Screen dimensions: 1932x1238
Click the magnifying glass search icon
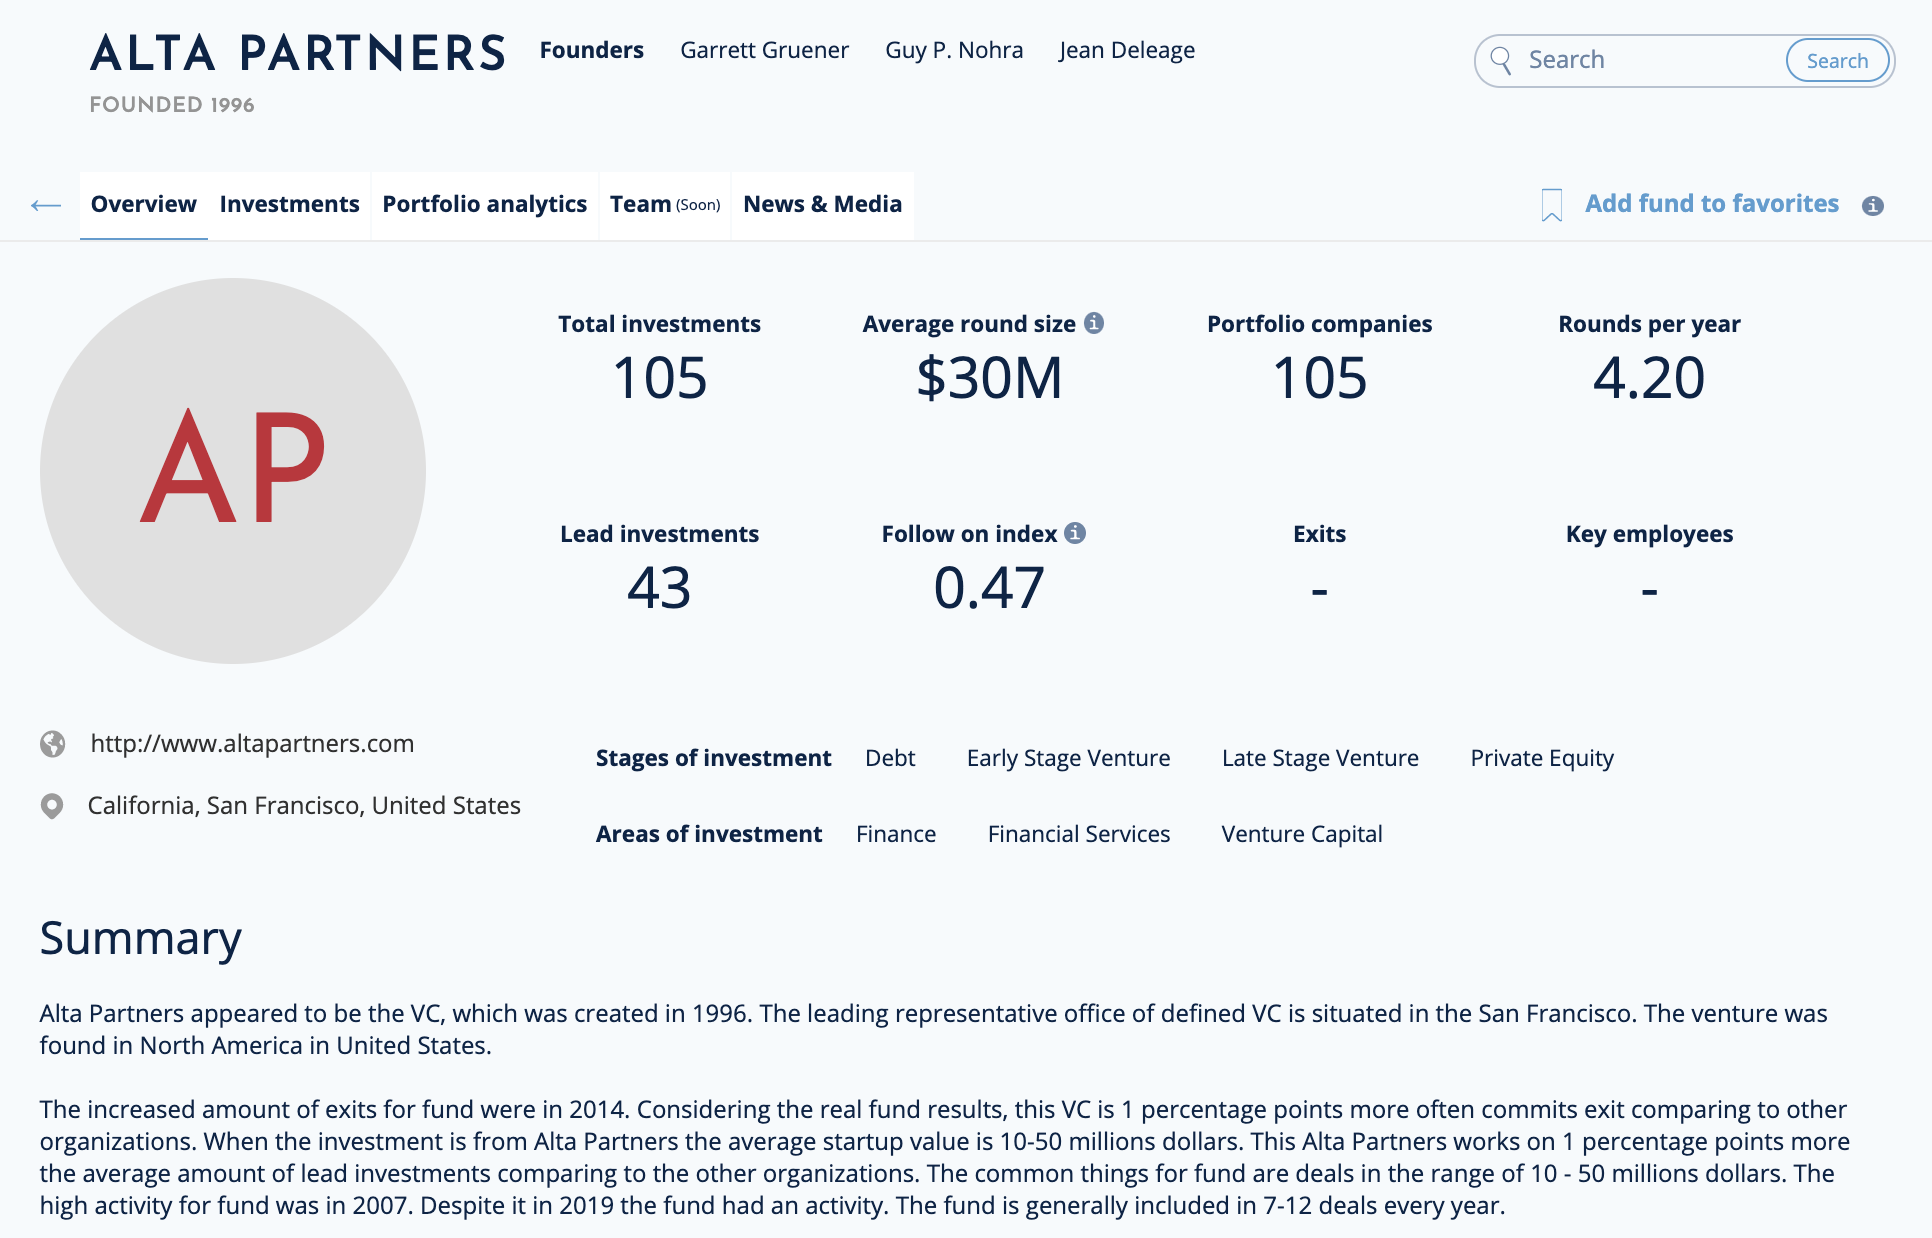(1501, 61)
